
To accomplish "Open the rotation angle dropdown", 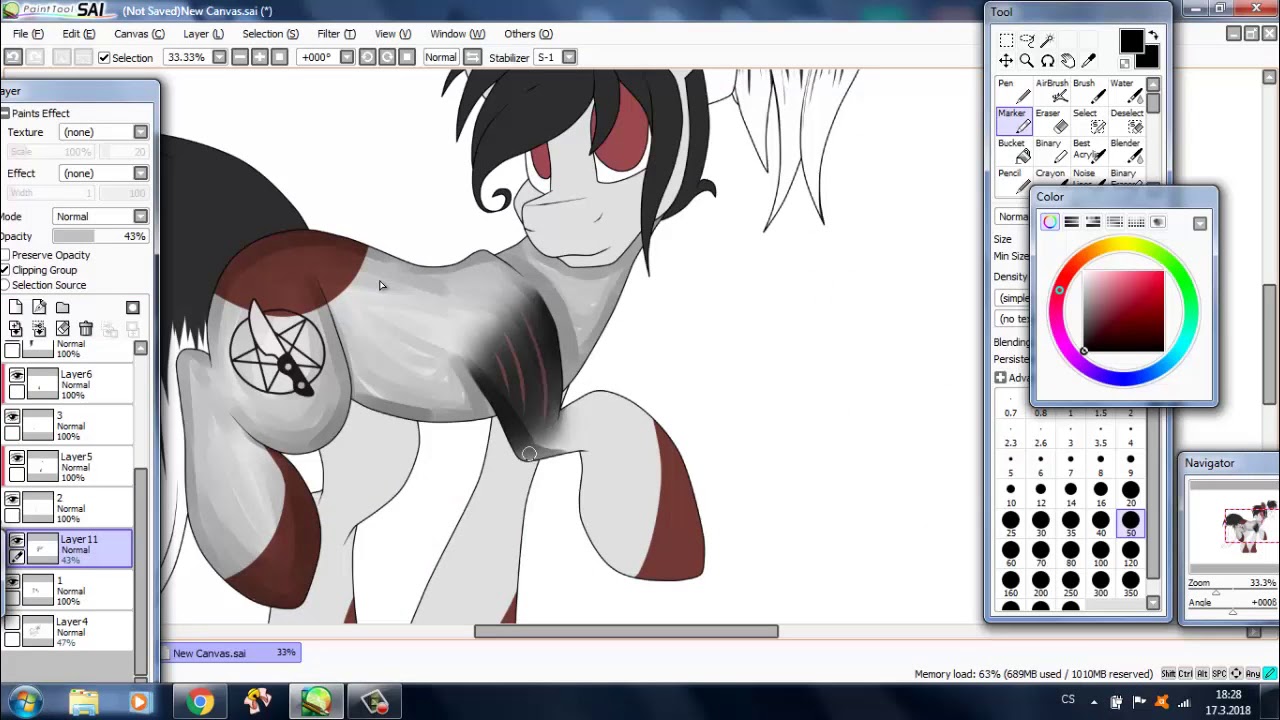I will pyautogui.click(x=346, y=57).
